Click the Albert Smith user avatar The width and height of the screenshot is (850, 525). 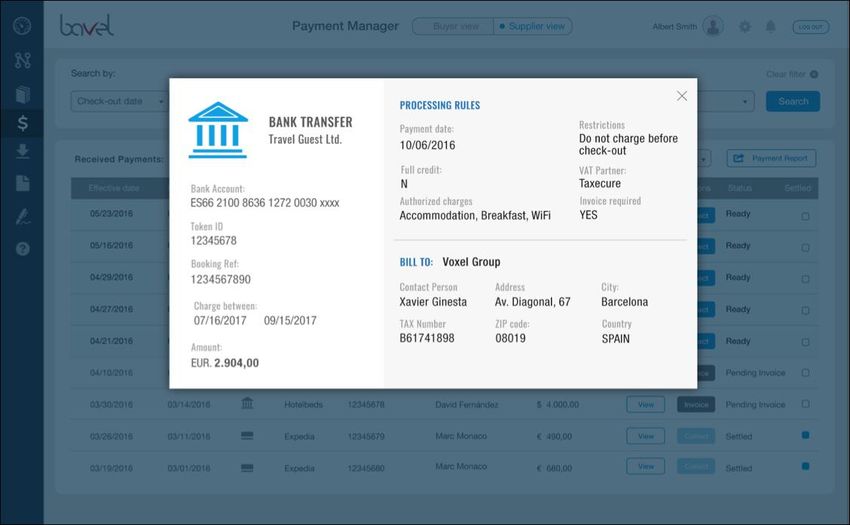(713, 26)
